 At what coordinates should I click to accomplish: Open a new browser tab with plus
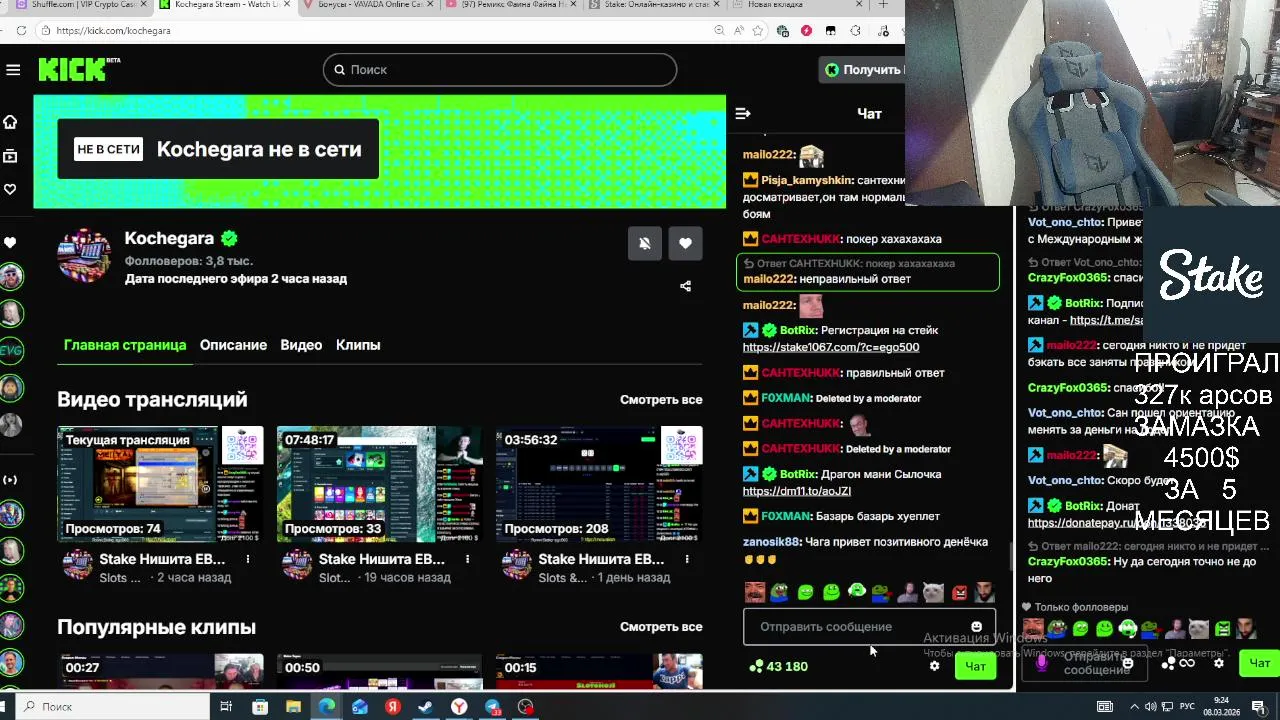coord(883,5)
